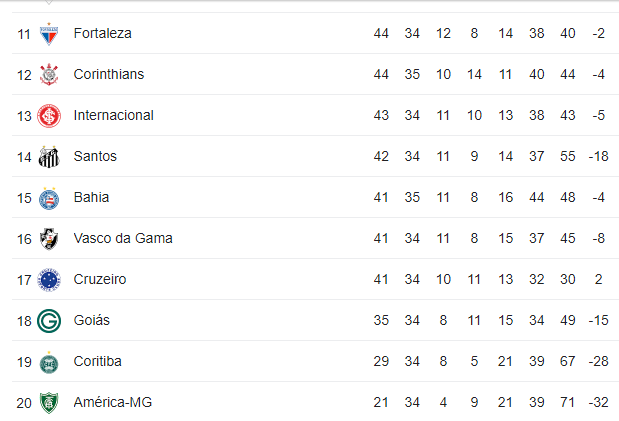Open the Fortaleza team name link
Viewport: 619px width, 421px height.
102,34
